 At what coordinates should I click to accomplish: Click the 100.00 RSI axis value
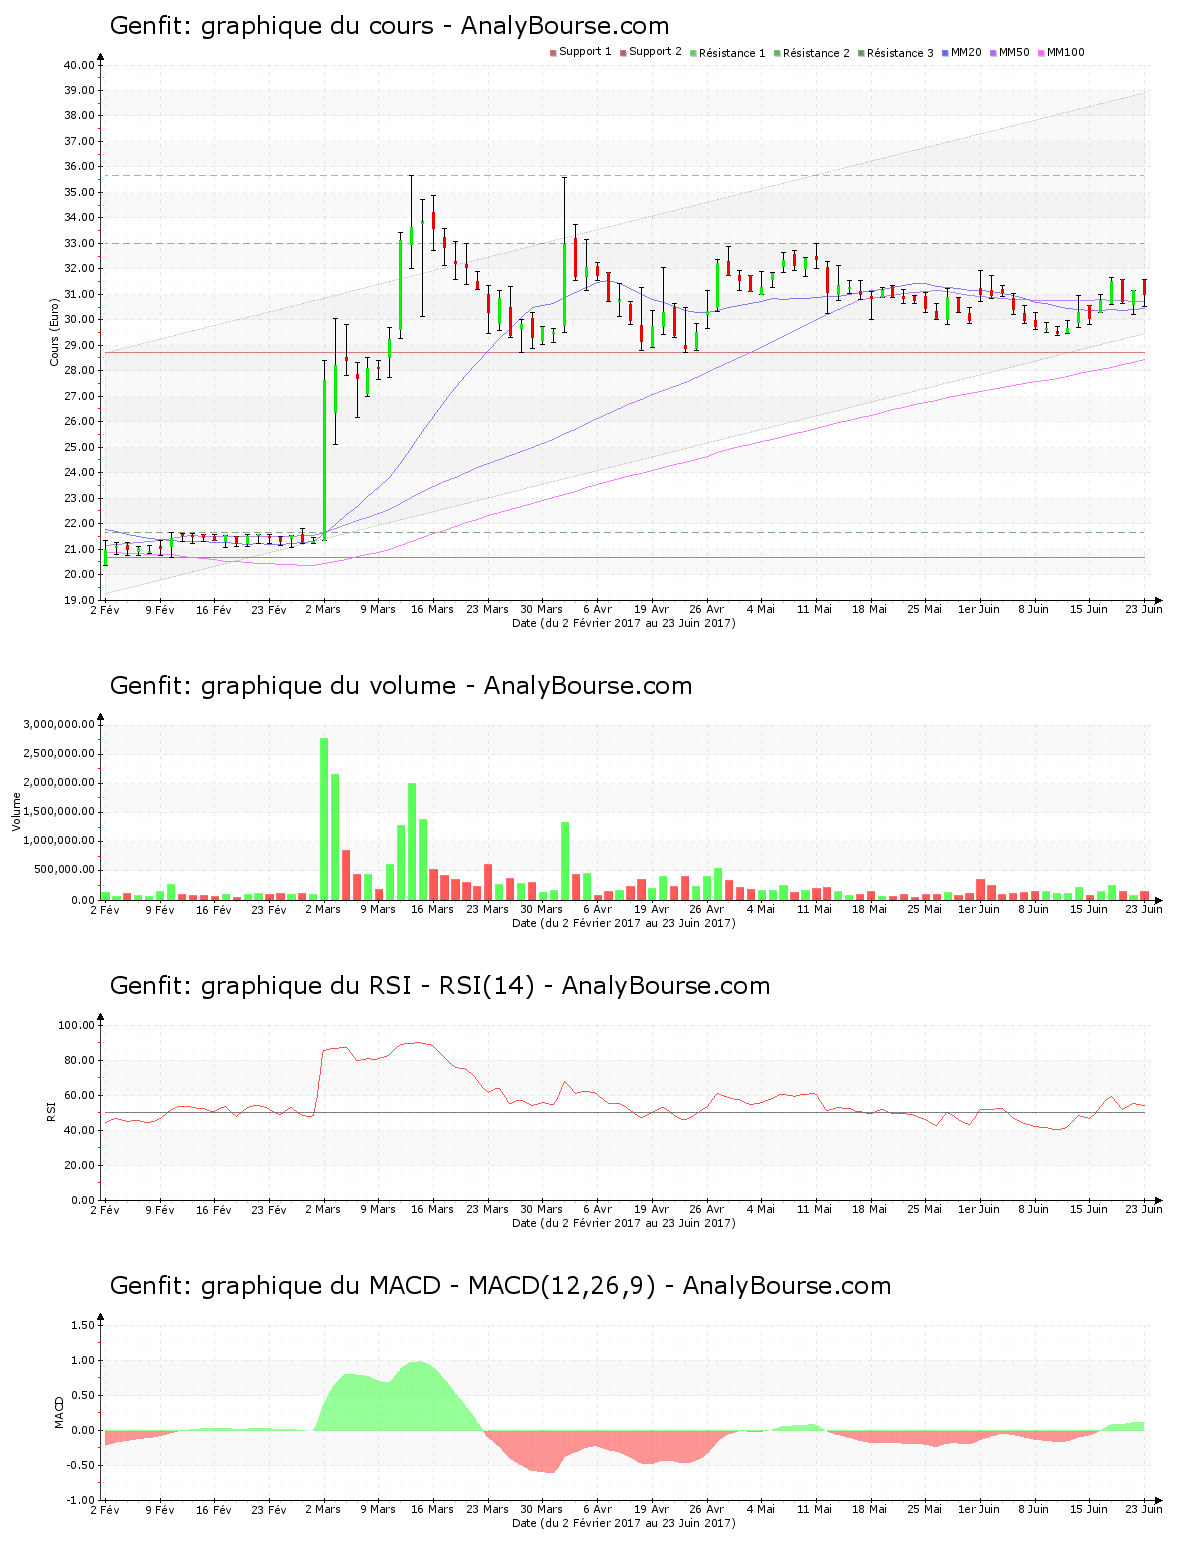pos(76,1025)
